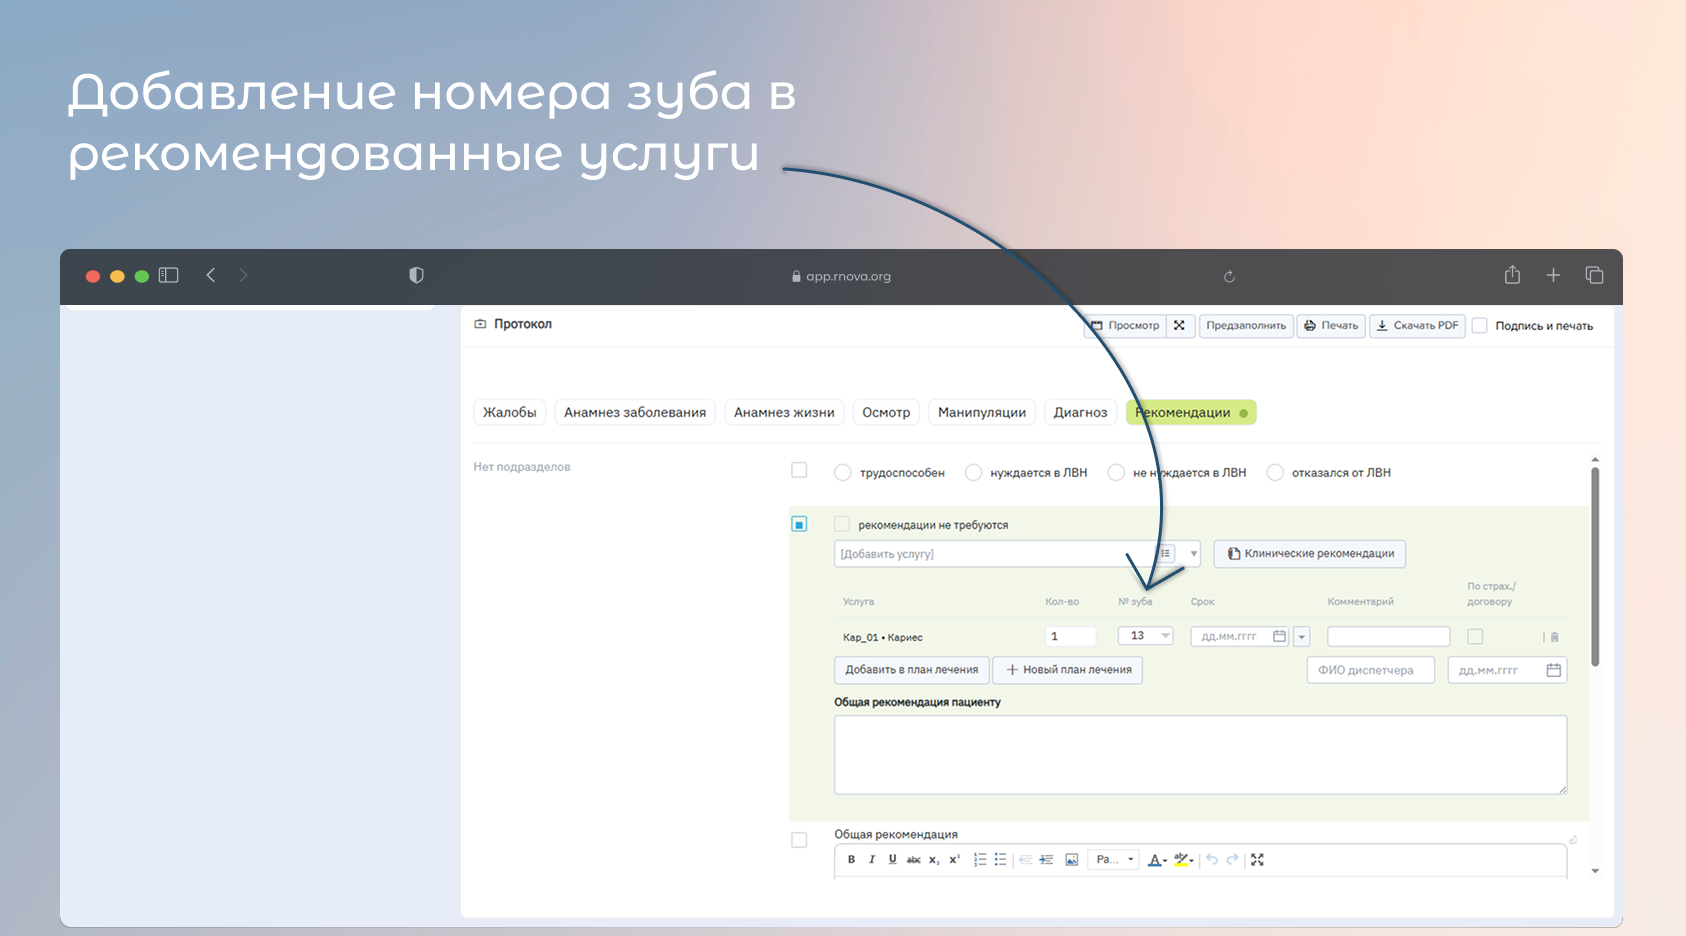Switch to the Диагноз tab

coord(1080,413)
